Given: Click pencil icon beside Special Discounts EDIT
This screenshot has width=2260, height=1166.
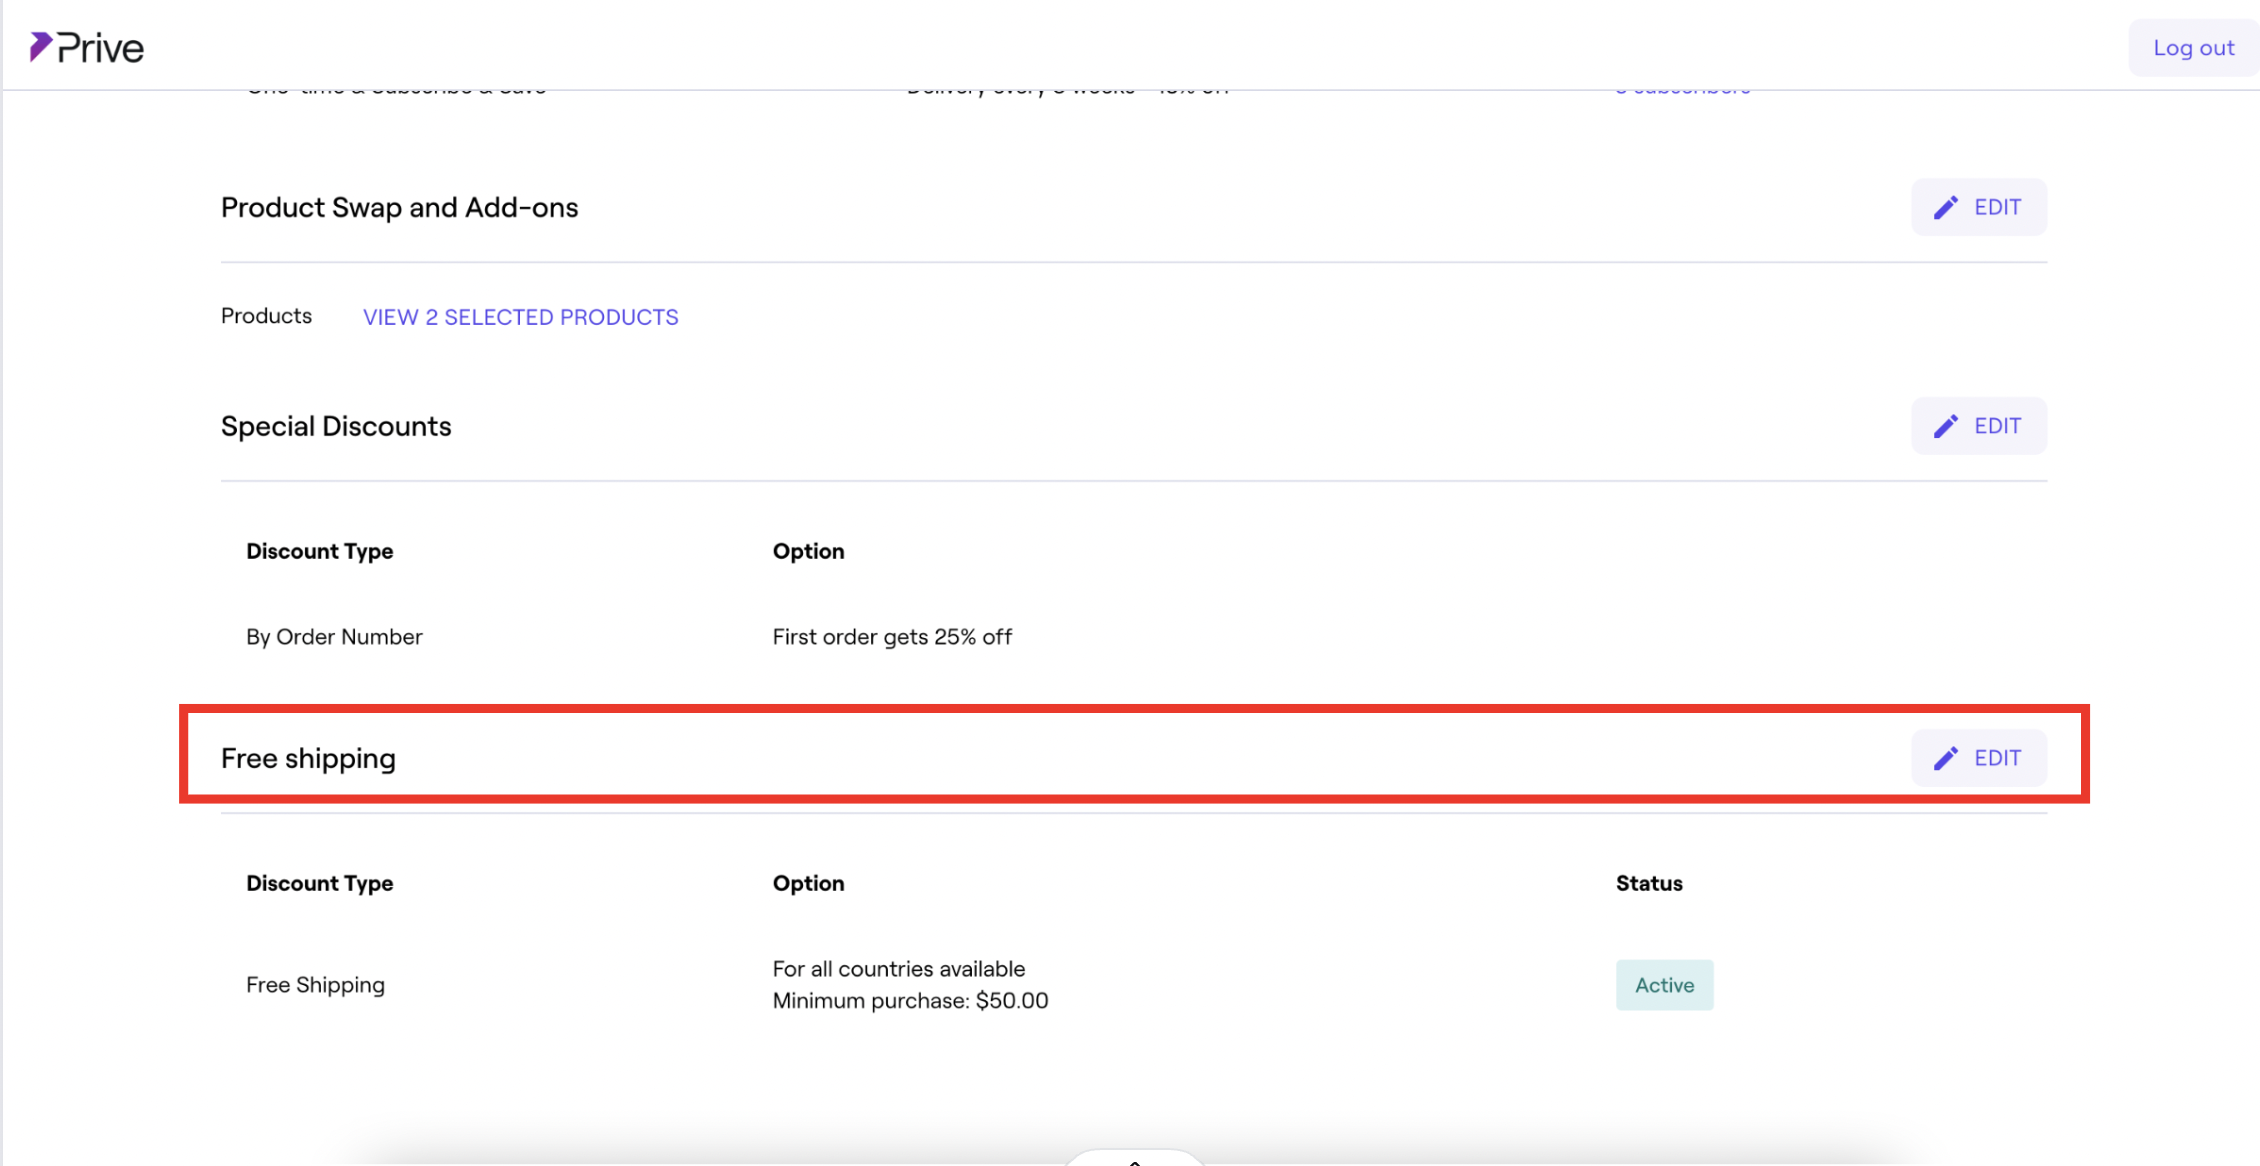Looking at the screenshot, I should tap(1945, 426).
